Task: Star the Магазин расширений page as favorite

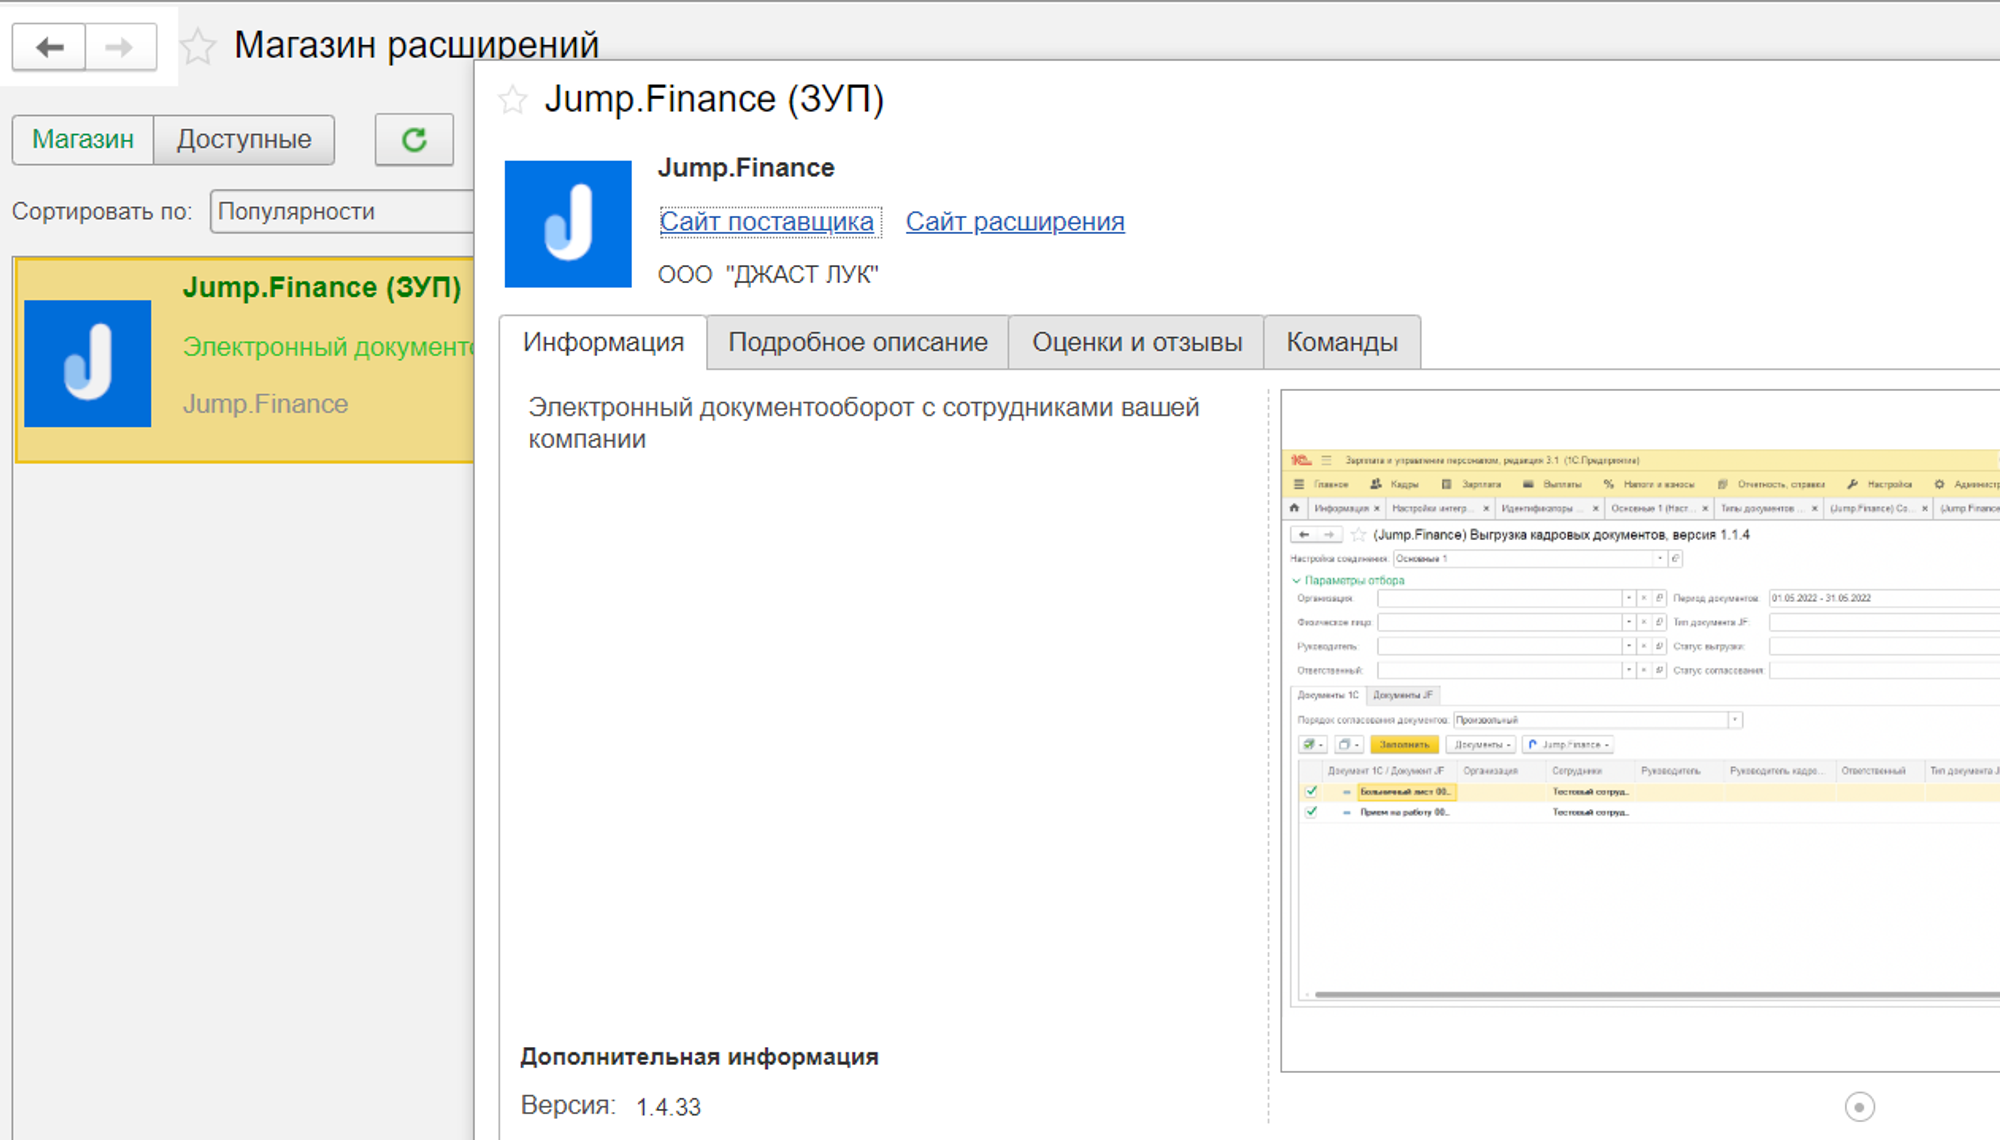Action: 198,46
